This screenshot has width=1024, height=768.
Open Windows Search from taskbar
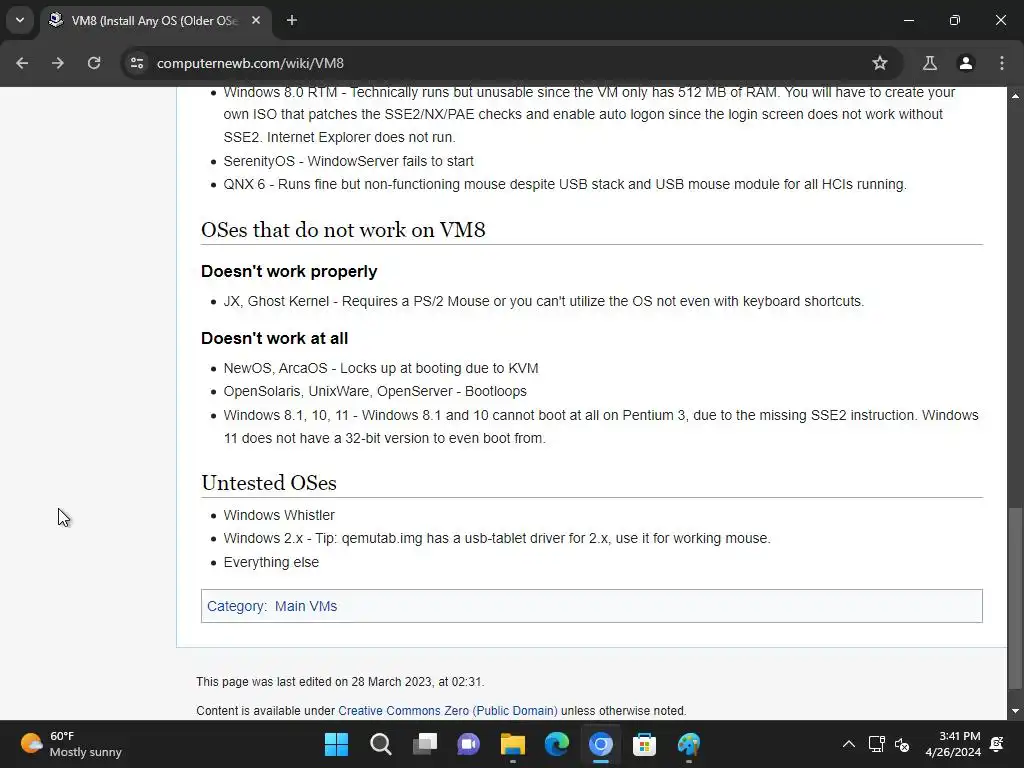(381, 744)
